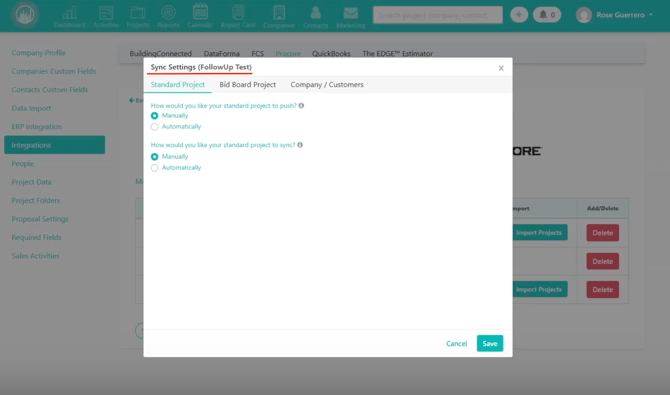
Task: Delete the third table row
Action: tap(602, 289)
